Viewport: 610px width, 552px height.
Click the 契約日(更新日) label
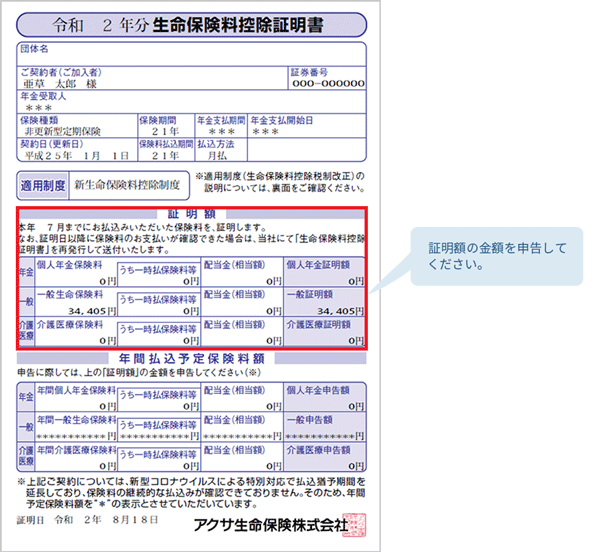(52, 144)
